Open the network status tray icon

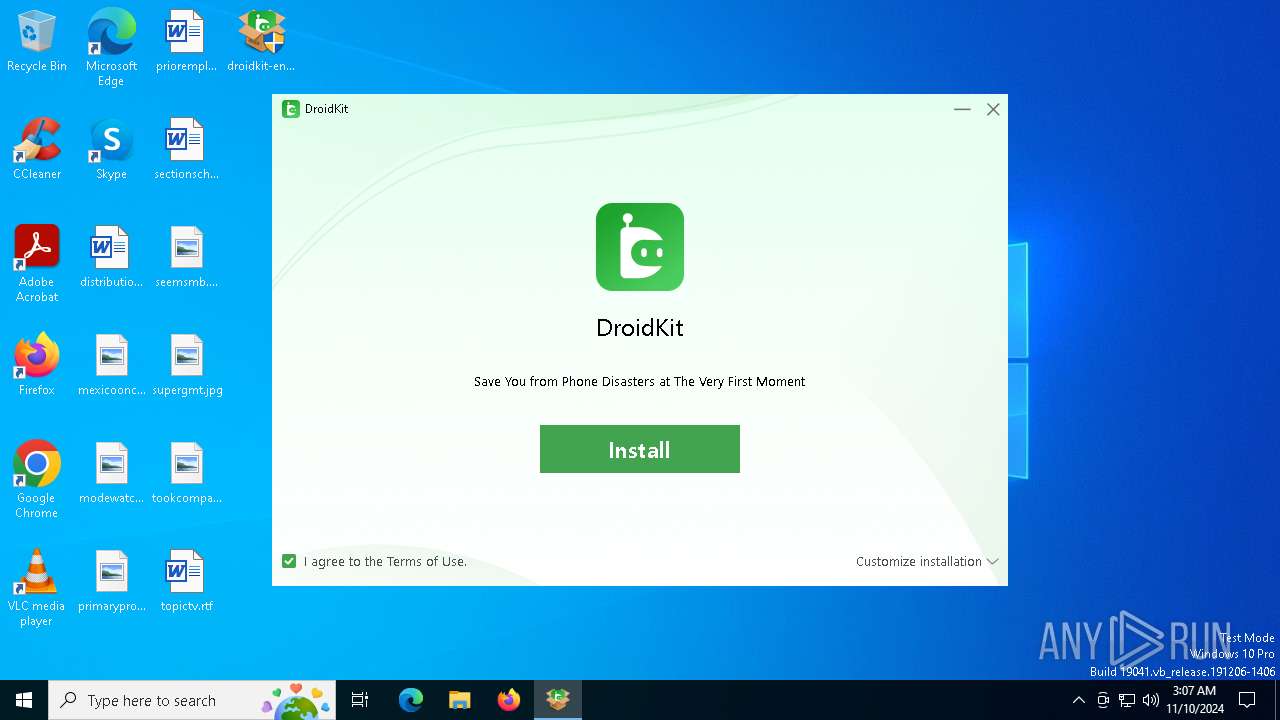[x=1127, y=700]
